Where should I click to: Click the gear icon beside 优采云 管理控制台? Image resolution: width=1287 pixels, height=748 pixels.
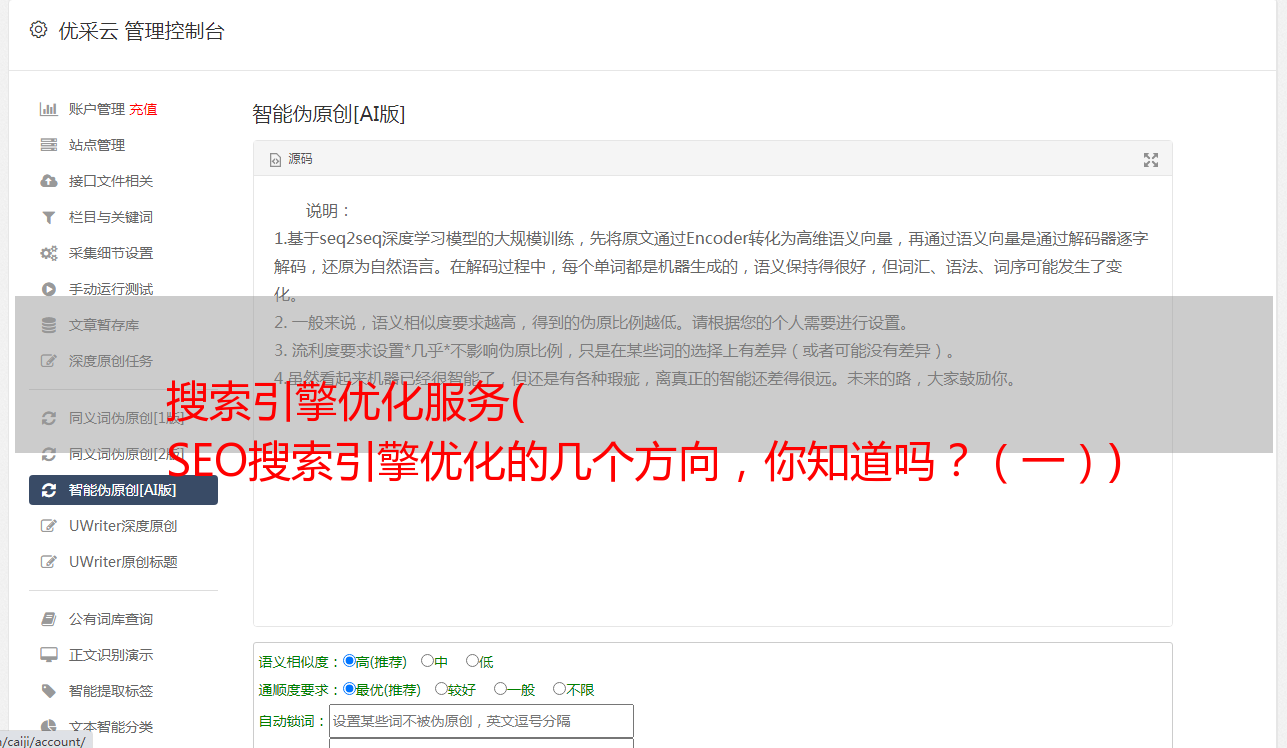pos(38,30)
